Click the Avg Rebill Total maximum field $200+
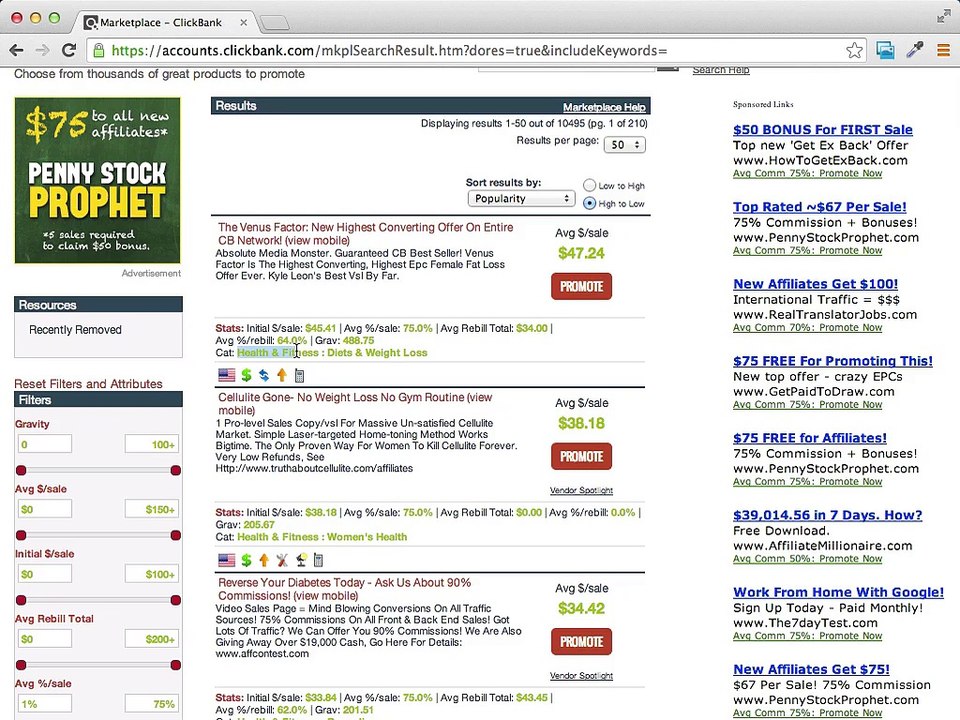960x720 pixels. (152, 639)
